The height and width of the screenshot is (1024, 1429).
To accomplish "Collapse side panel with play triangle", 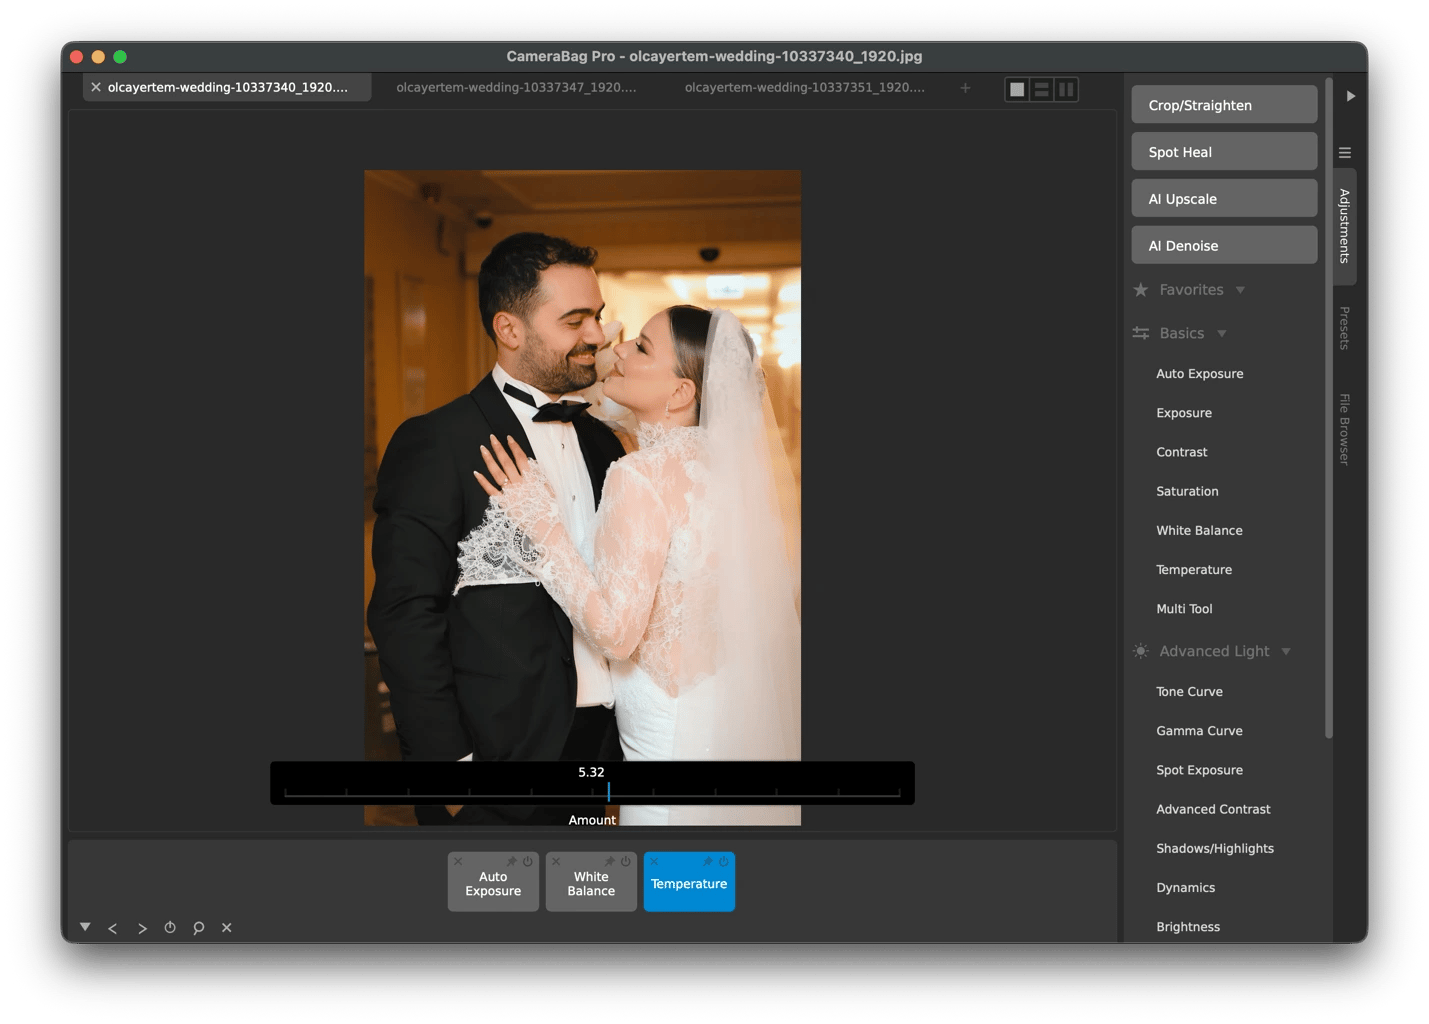I will click(1351, 96).
